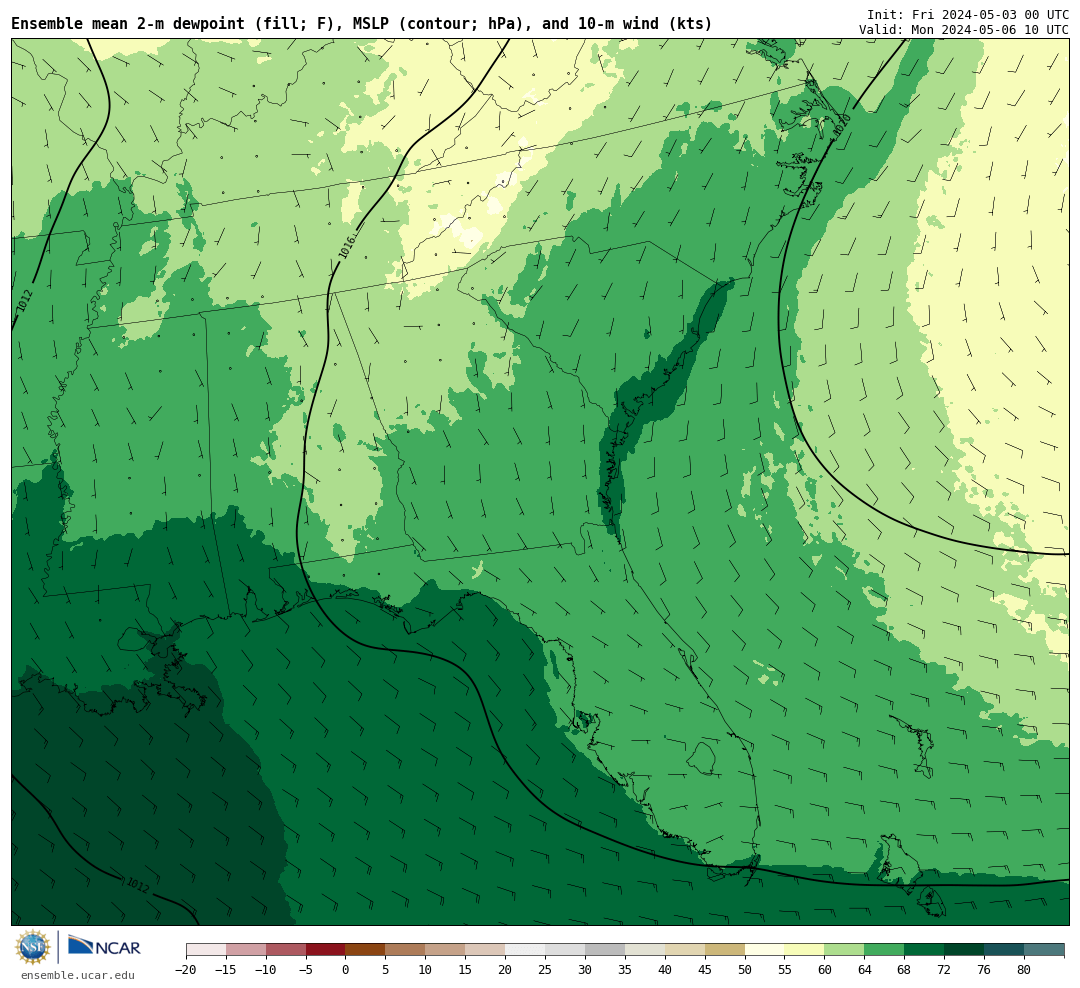Pick the dark red -5 to 0 swatch
1080x988 pixels.
326,949
